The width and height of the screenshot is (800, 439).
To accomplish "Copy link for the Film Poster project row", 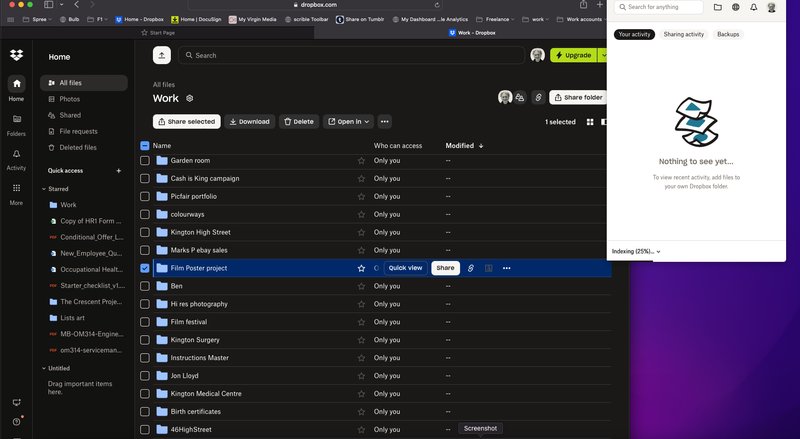I will (x=470, y=268).
